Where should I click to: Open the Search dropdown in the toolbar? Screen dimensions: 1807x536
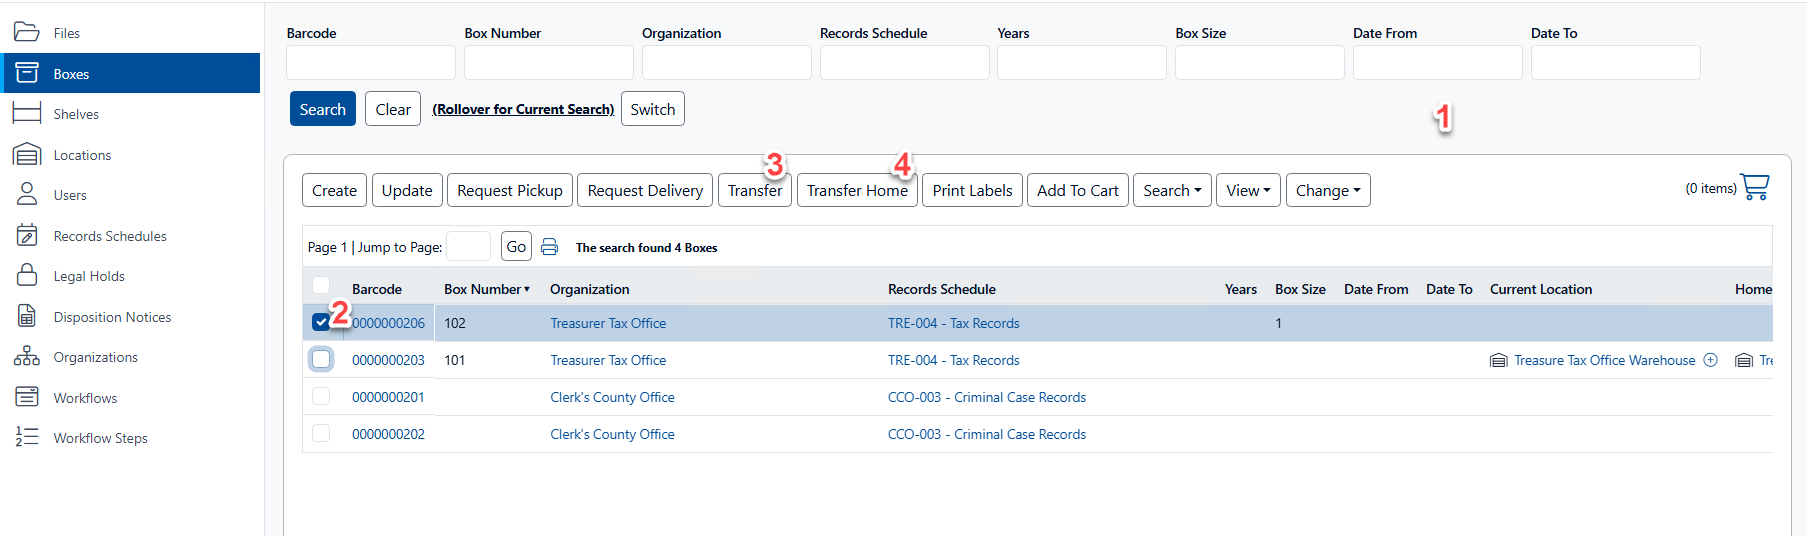click(1171, 190)
